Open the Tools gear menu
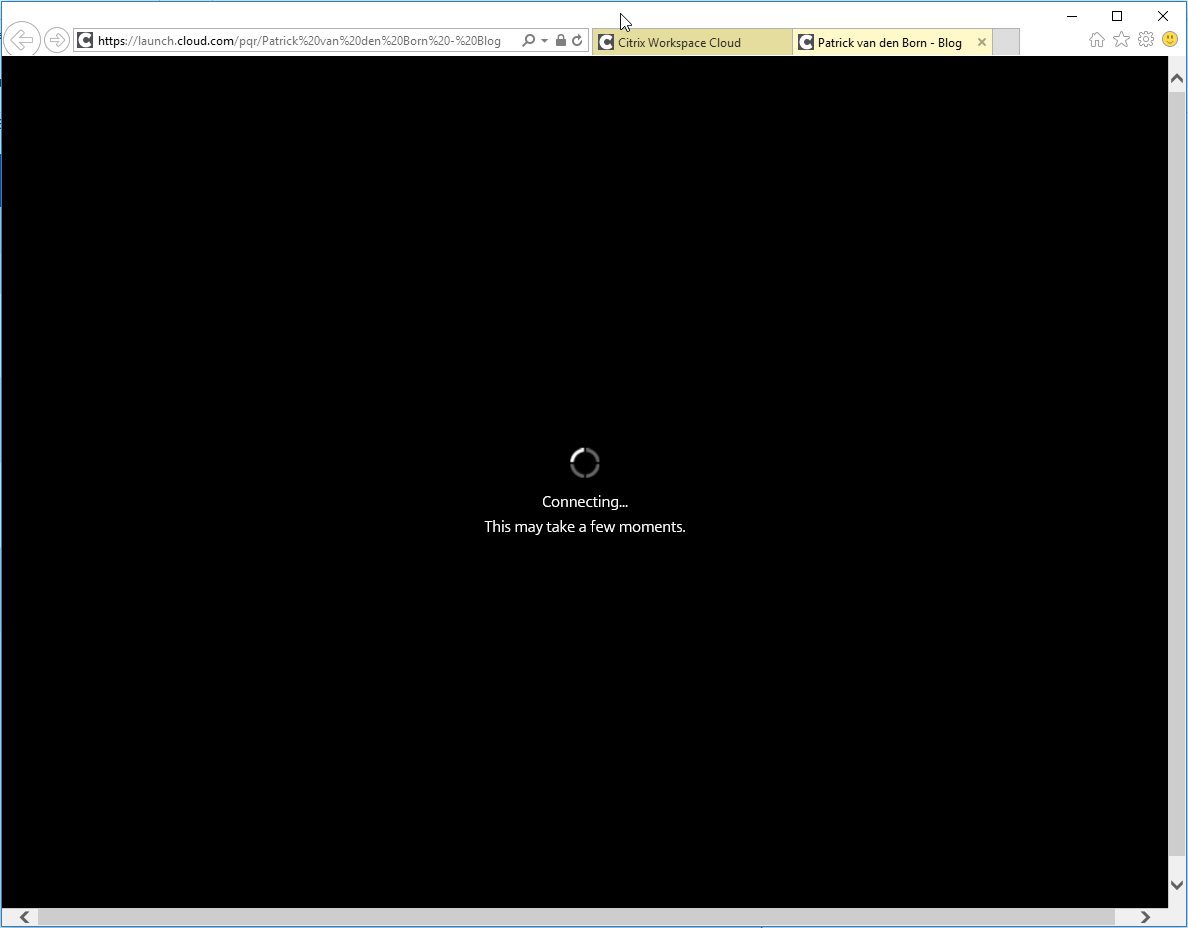The width and height of the screenshot is (1188, 928). tap(1146, 39)
